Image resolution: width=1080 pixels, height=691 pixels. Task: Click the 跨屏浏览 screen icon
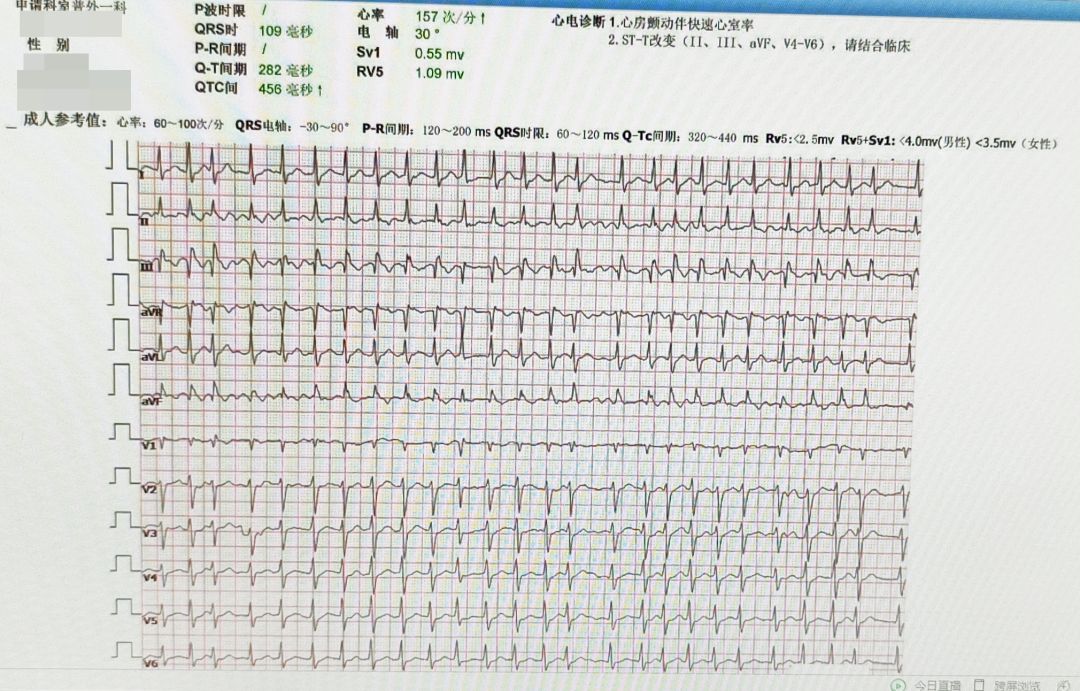pos(979,685)
